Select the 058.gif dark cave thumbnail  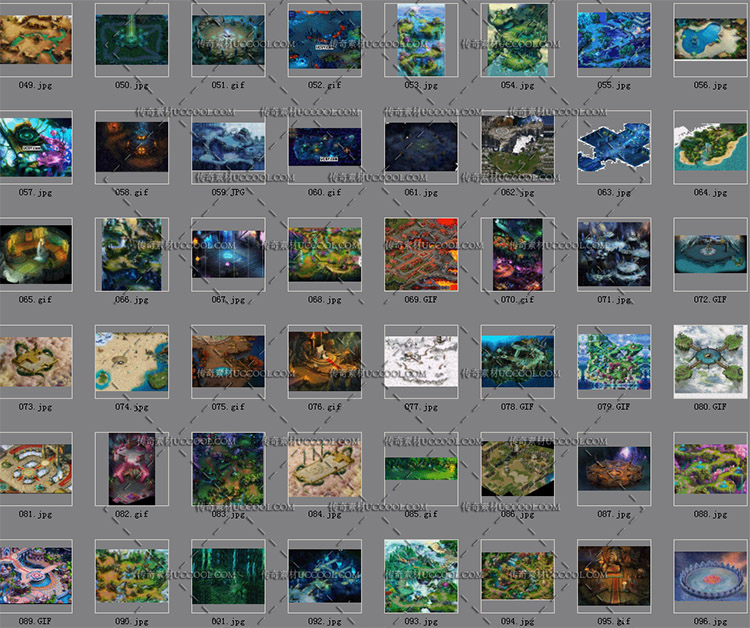[x=132, y=147]
